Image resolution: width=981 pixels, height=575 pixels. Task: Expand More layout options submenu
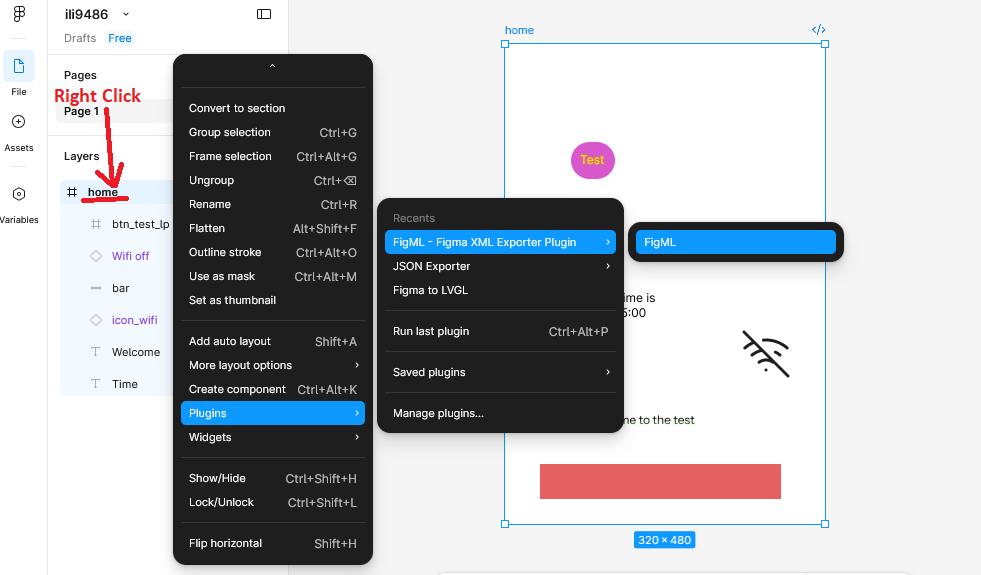[273, 365]
